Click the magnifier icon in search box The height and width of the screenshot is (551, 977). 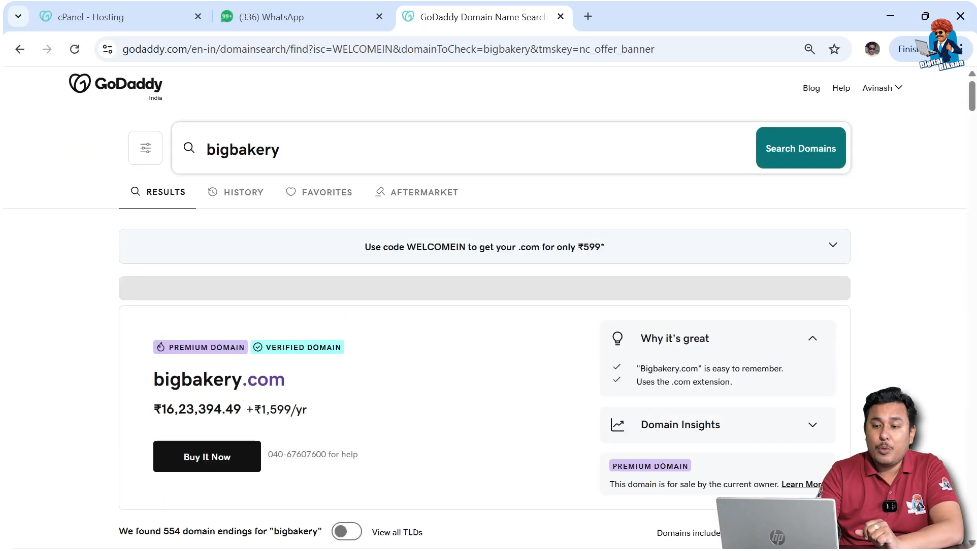189,148
